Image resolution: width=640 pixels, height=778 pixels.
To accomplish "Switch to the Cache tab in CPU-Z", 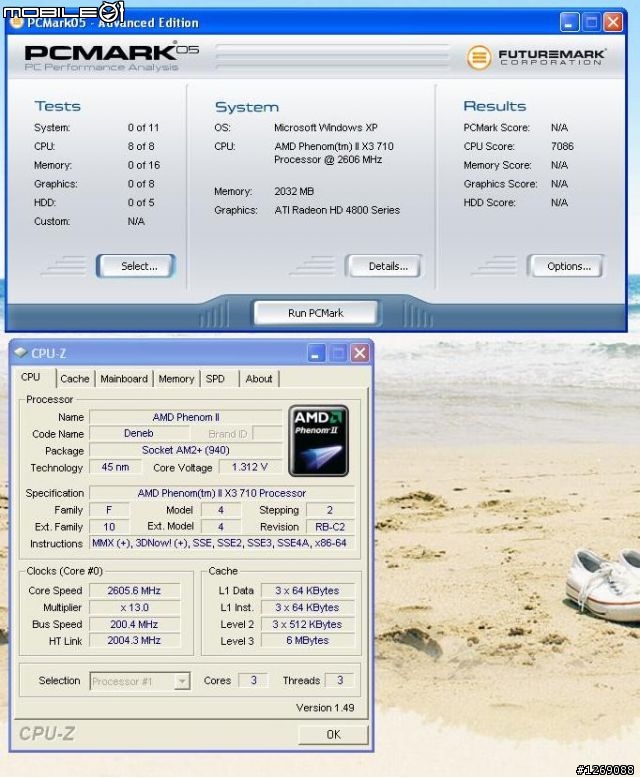I will (75, 379).
